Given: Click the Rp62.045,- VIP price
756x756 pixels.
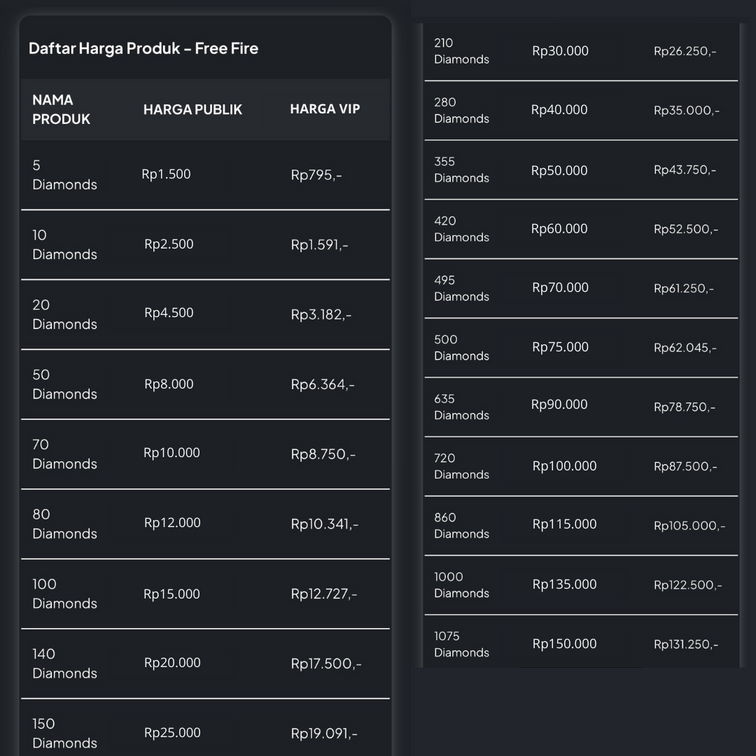Looking at the screenshot, I should pyautogui.click(x=685, y=348).
